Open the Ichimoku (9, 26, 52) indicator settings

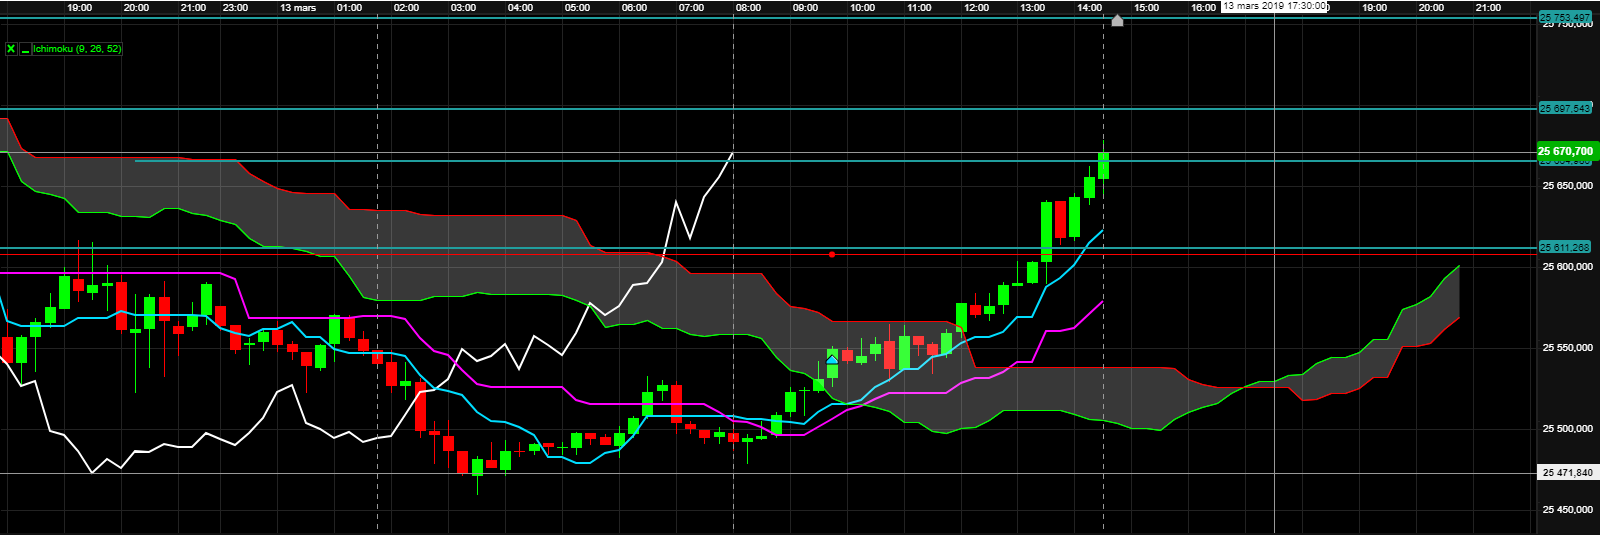coord(77,48)
